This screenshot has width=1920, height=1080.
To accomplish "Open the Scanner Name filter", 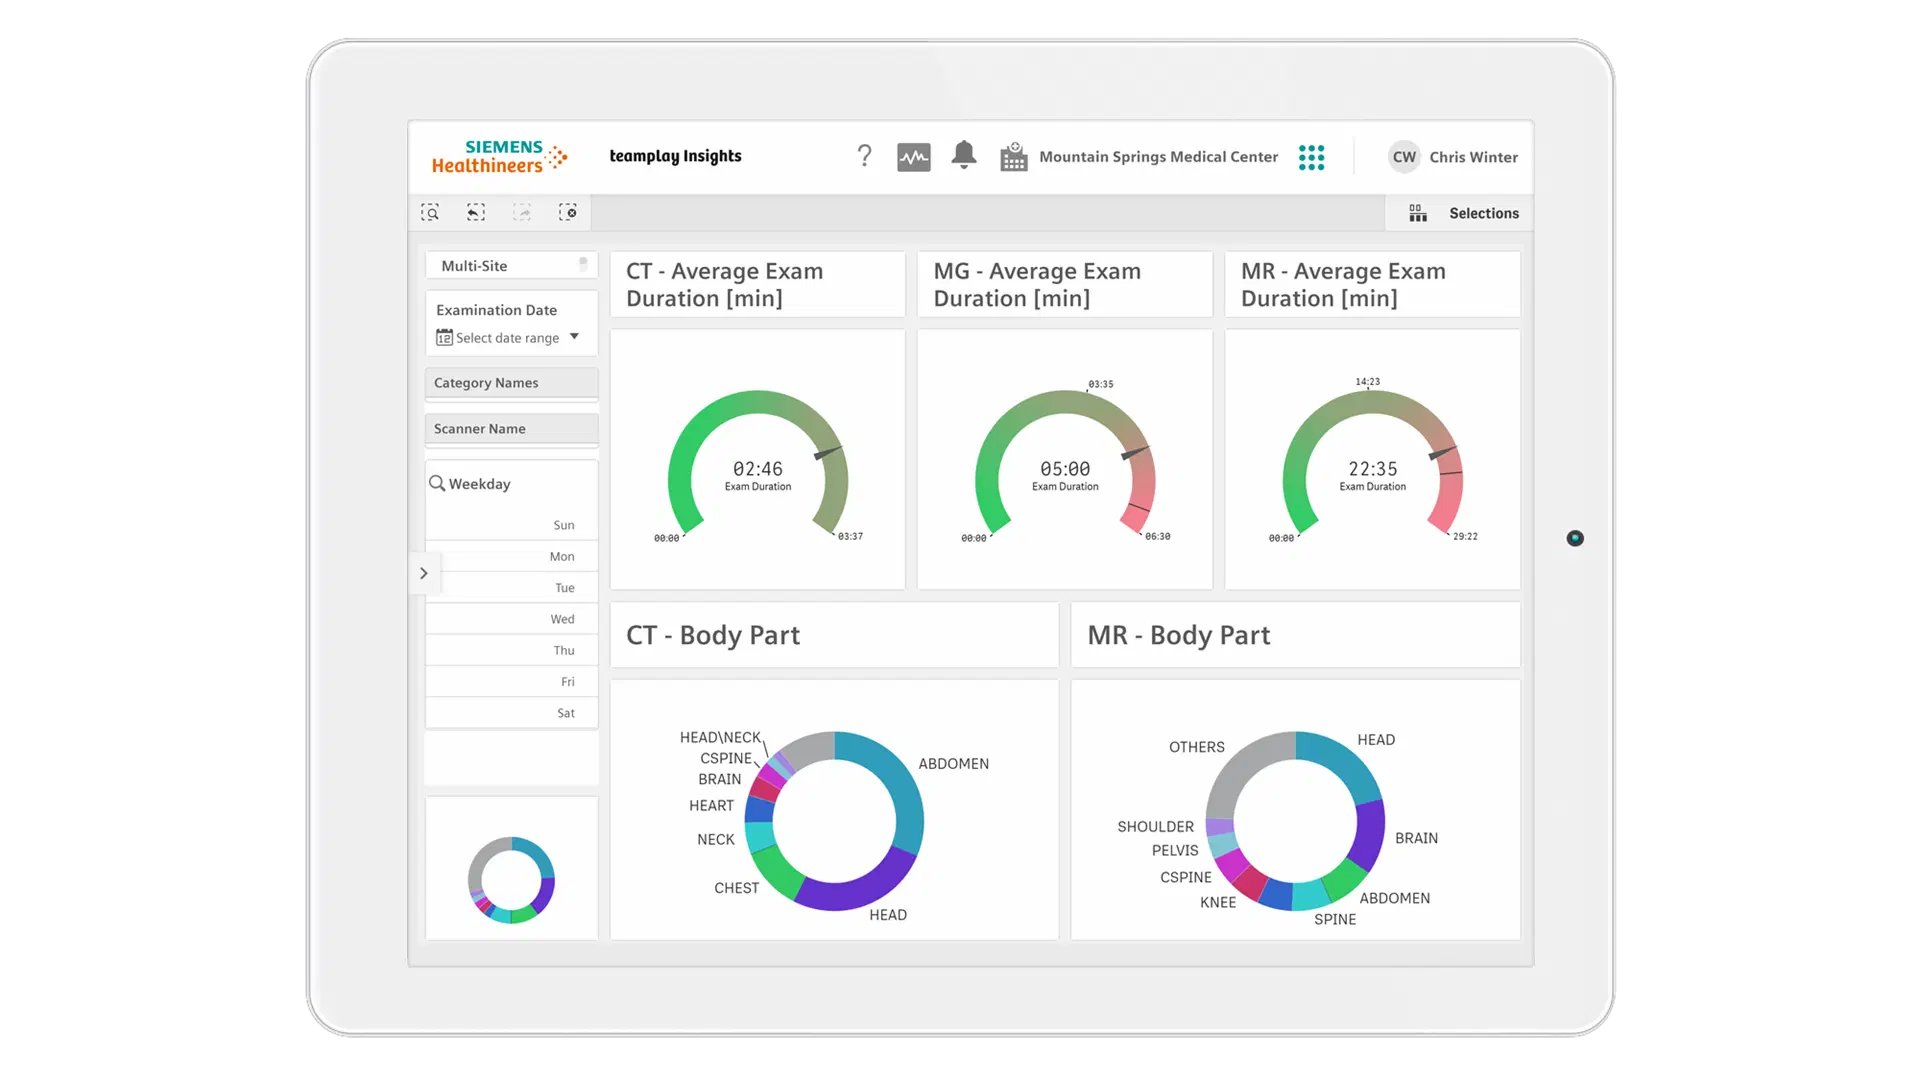I will click(x=511, y=429).
